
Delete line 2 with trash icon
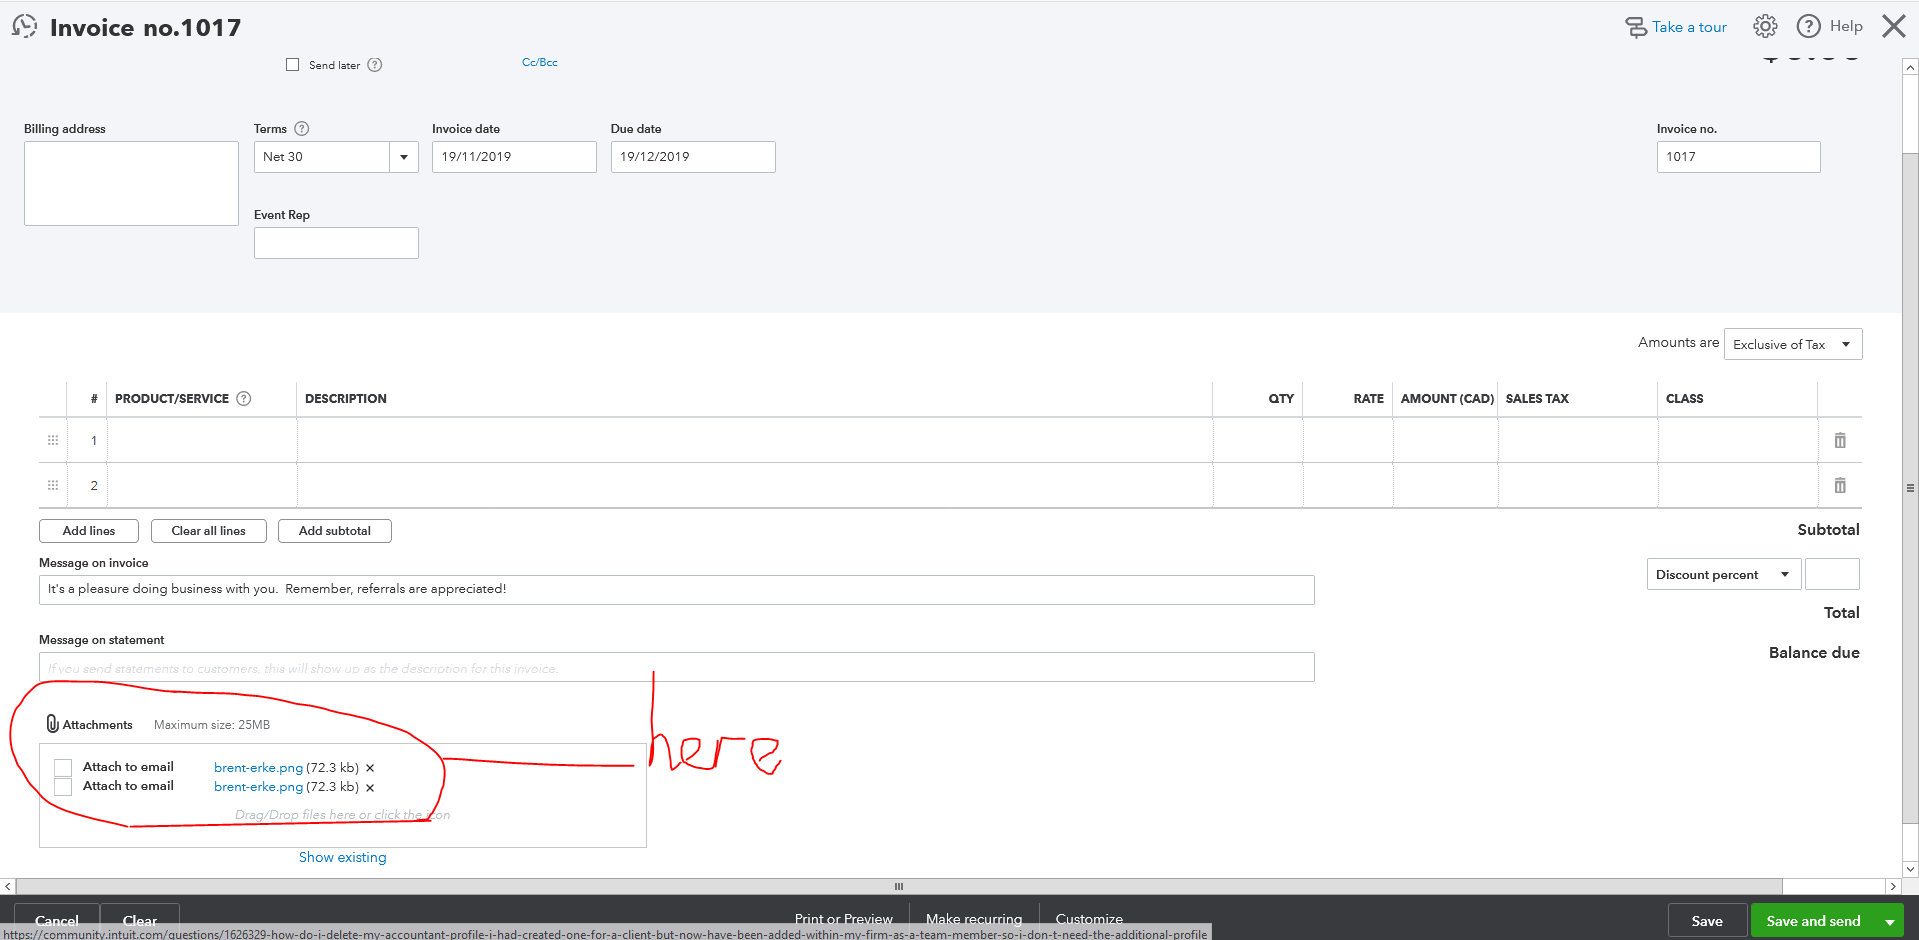click(1840, 485)
